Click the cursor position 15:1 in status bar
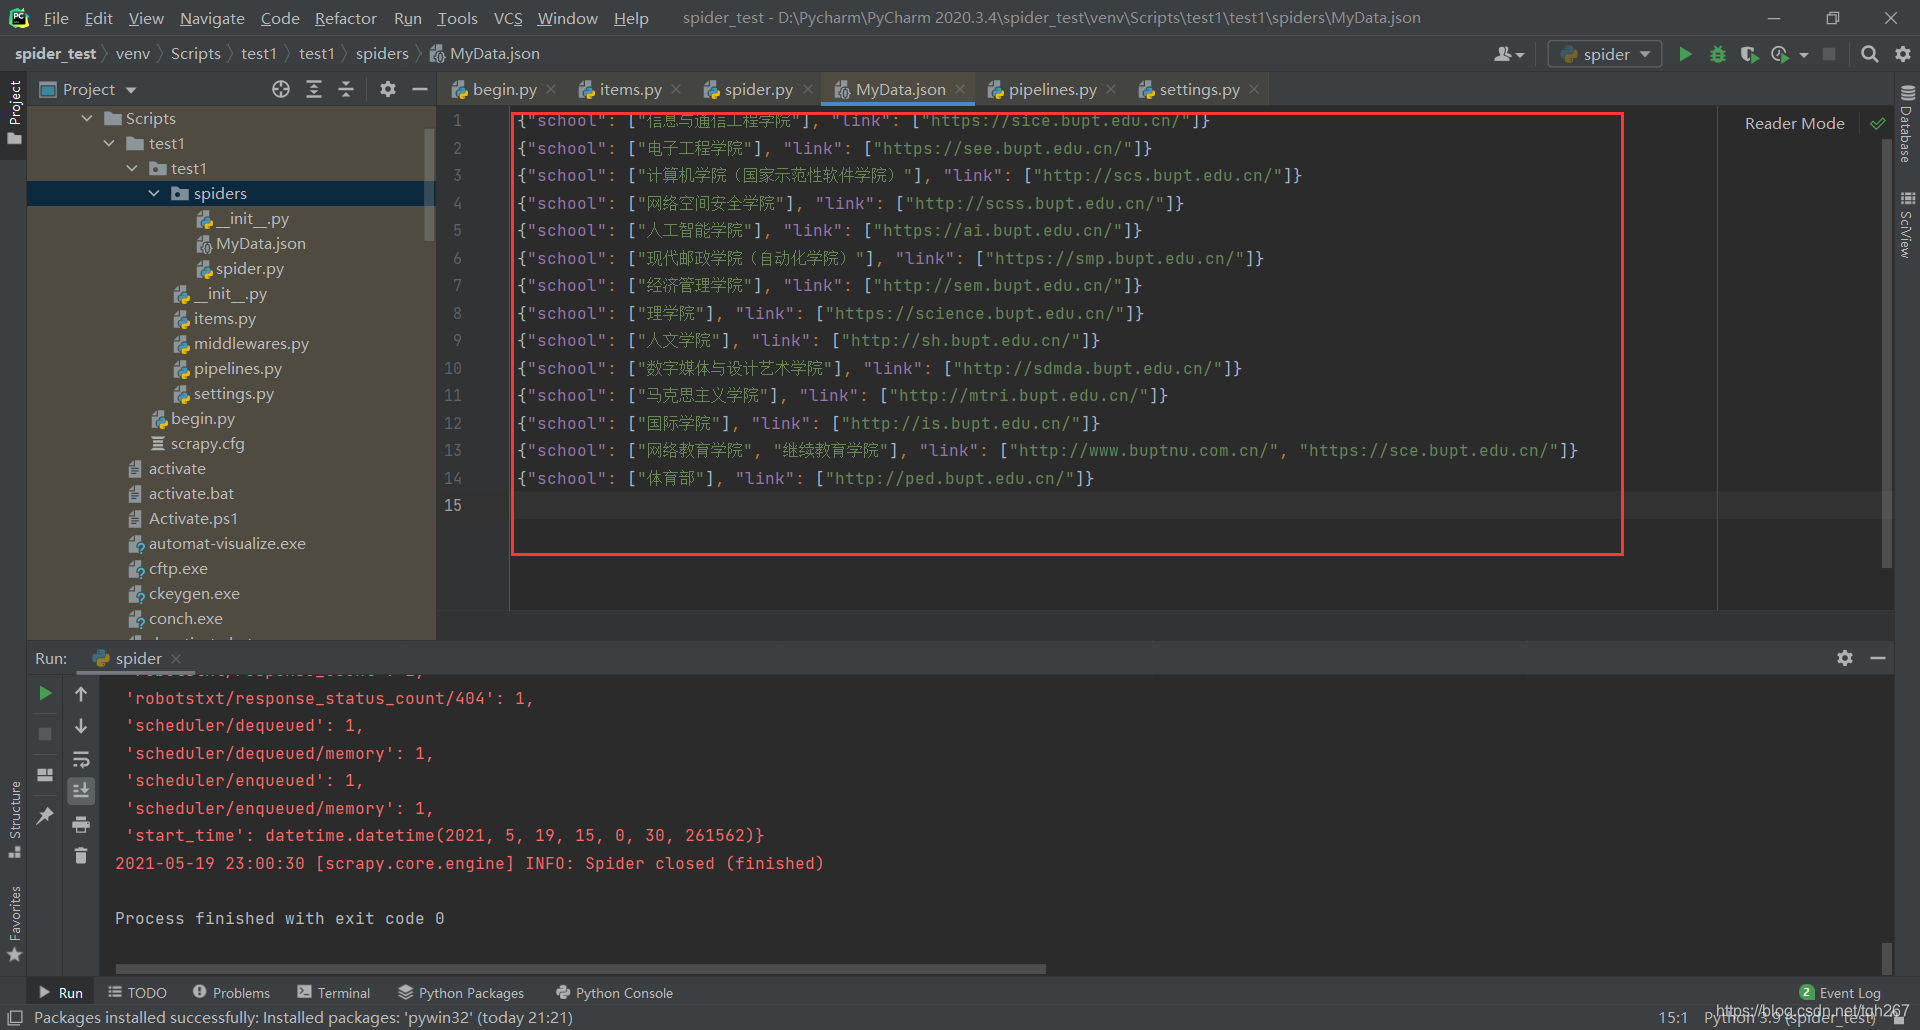 tap(1673, 1017)
